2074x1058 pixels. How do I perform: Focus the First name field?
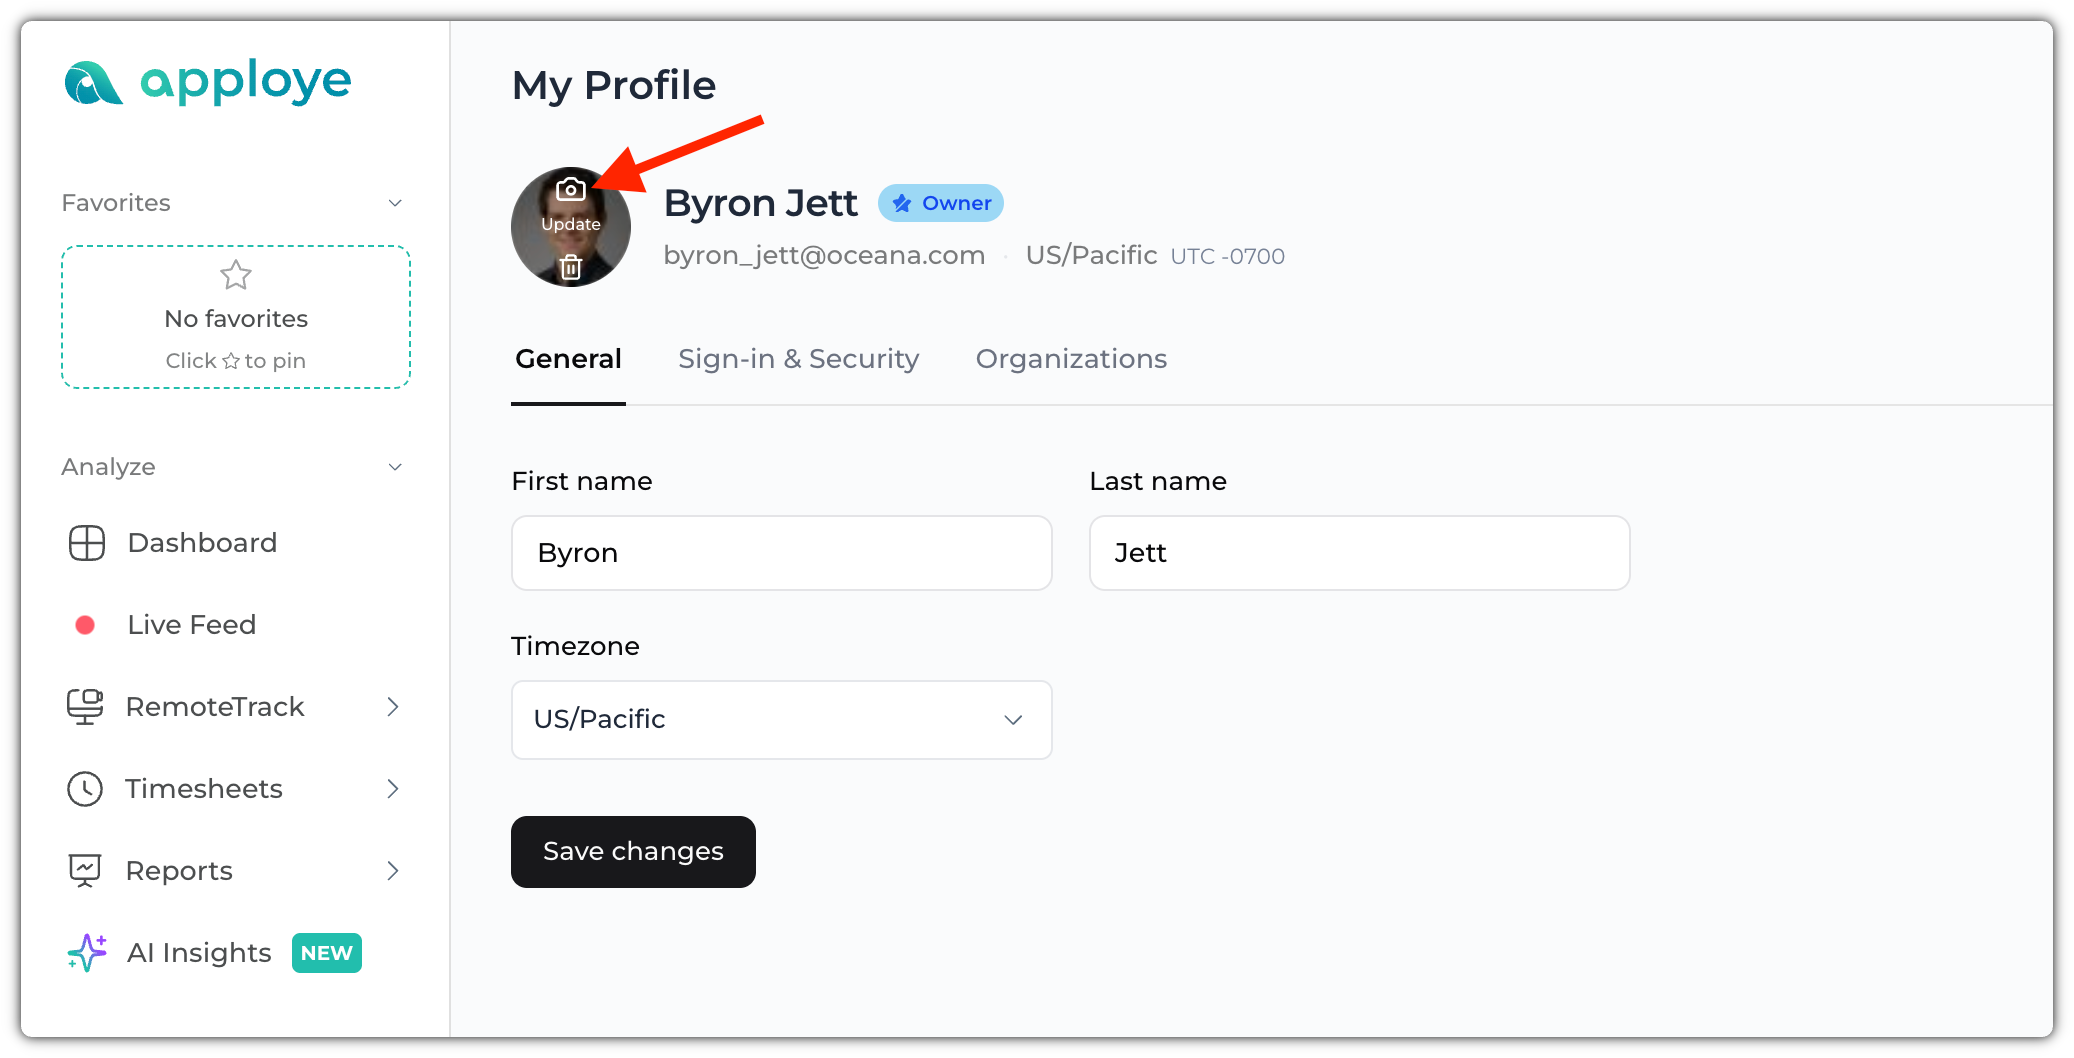click(781, 553)
